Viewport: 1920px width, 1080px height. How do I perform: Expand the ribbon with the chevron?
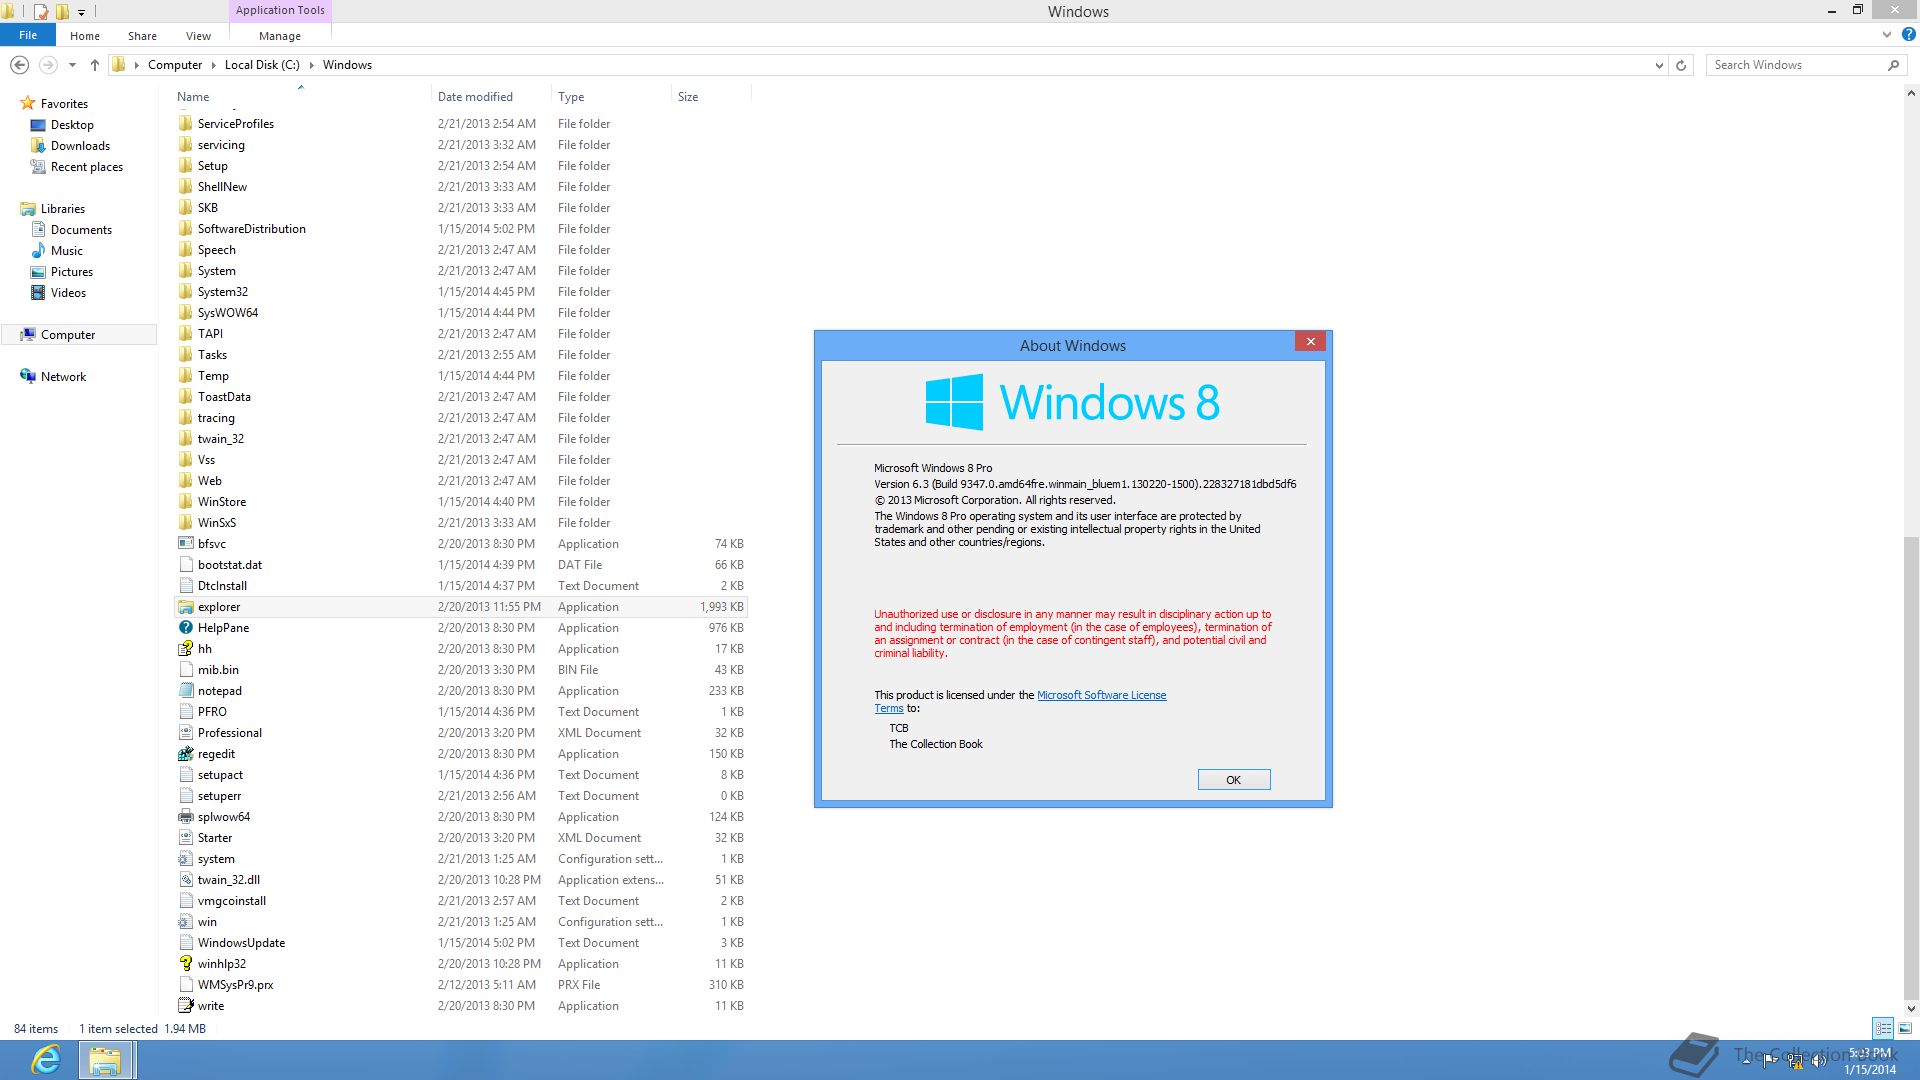click(1887, 34)
